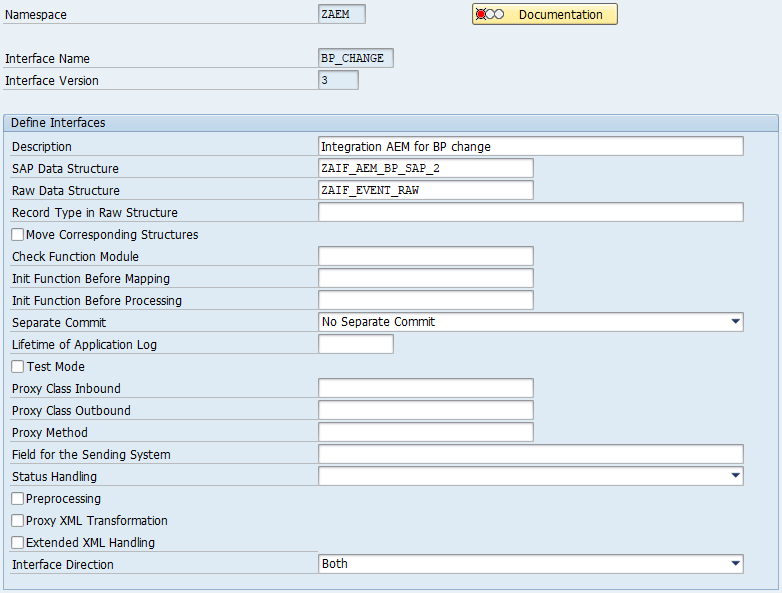
Task: Click the SAP Data Structure field
Action: point(425,168)
